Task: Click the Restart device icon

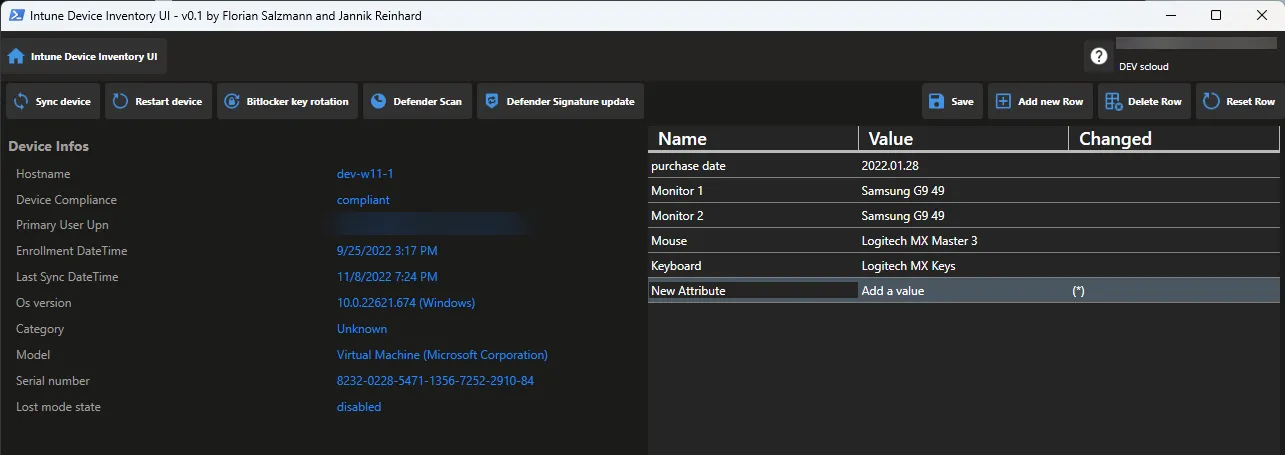Action: coord(120,101)
